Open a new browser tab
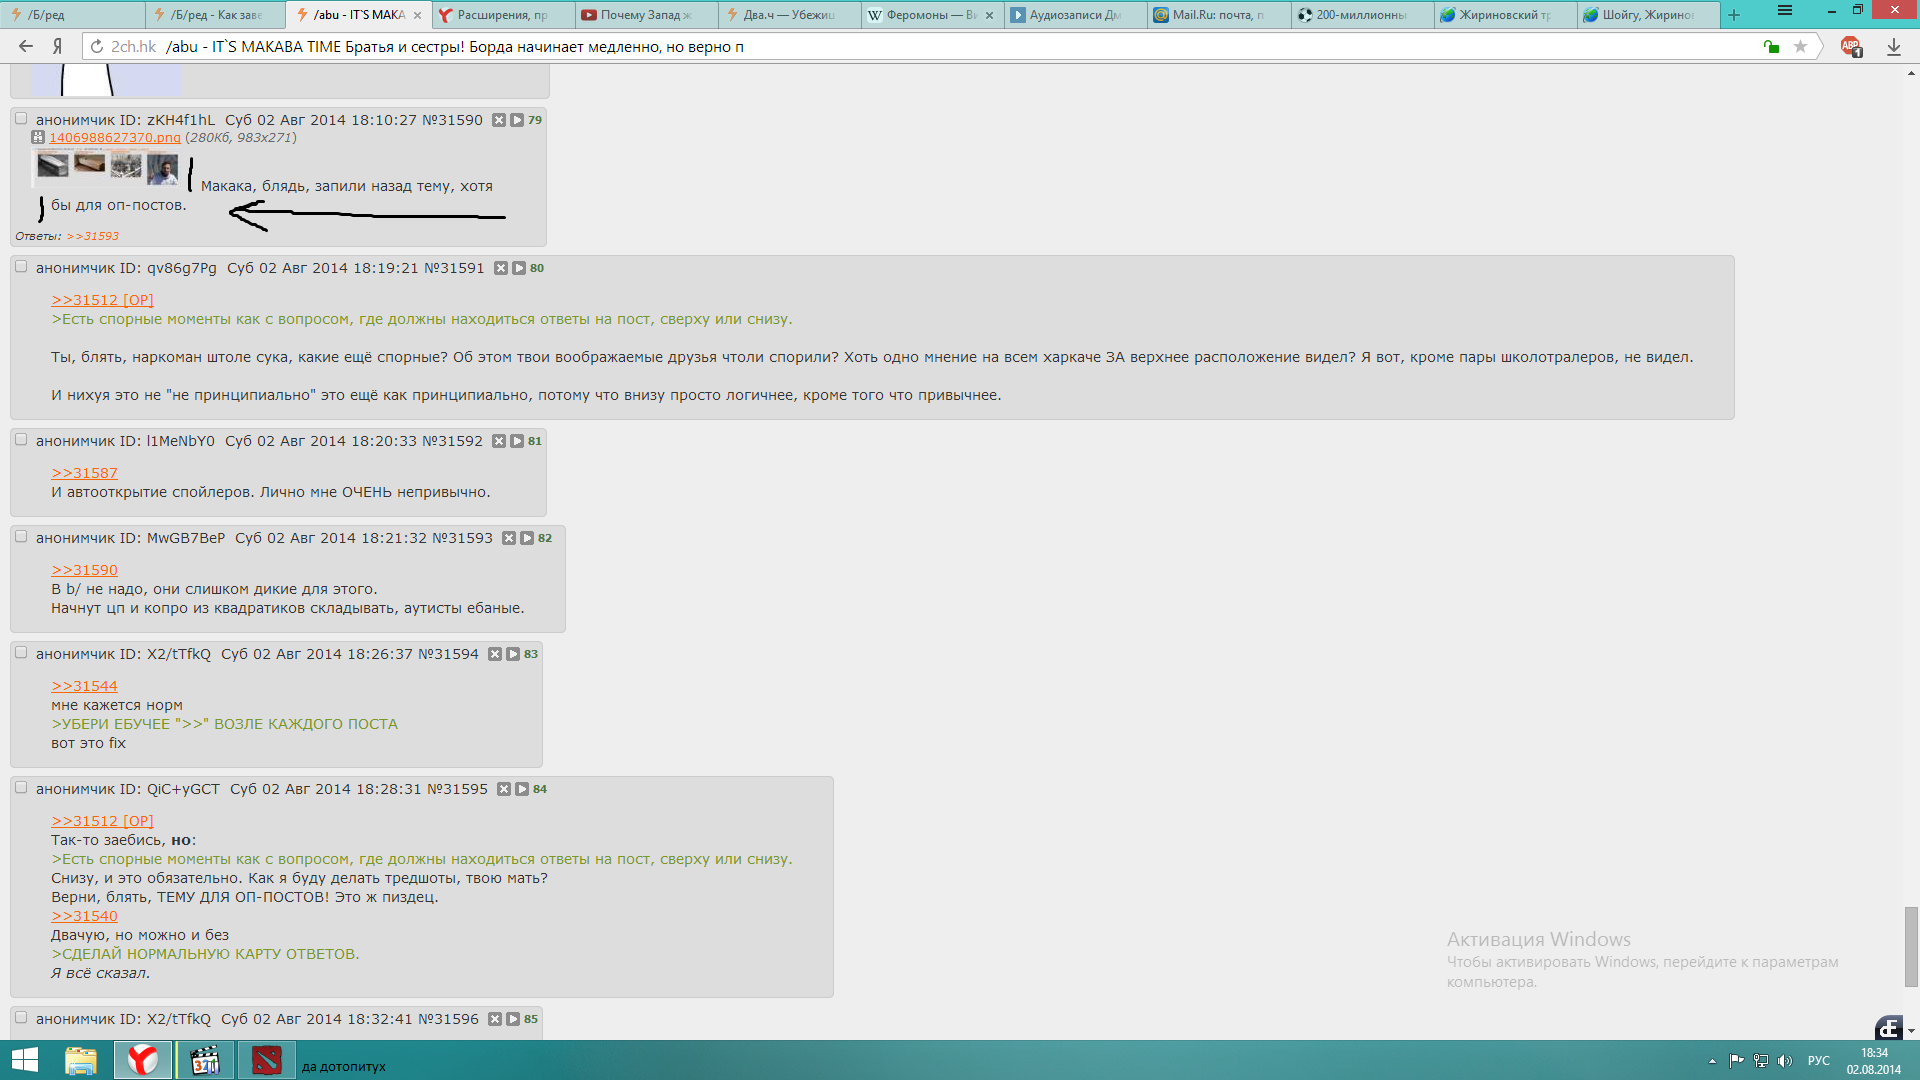 pos(1734,15)
